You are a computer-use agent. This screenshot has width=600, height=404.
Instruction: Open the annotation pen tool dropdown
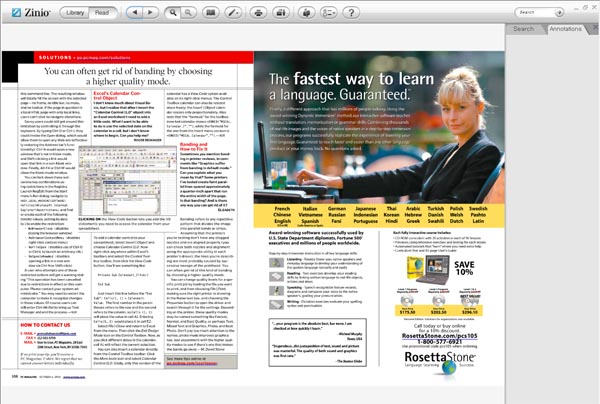coord(233,13)
